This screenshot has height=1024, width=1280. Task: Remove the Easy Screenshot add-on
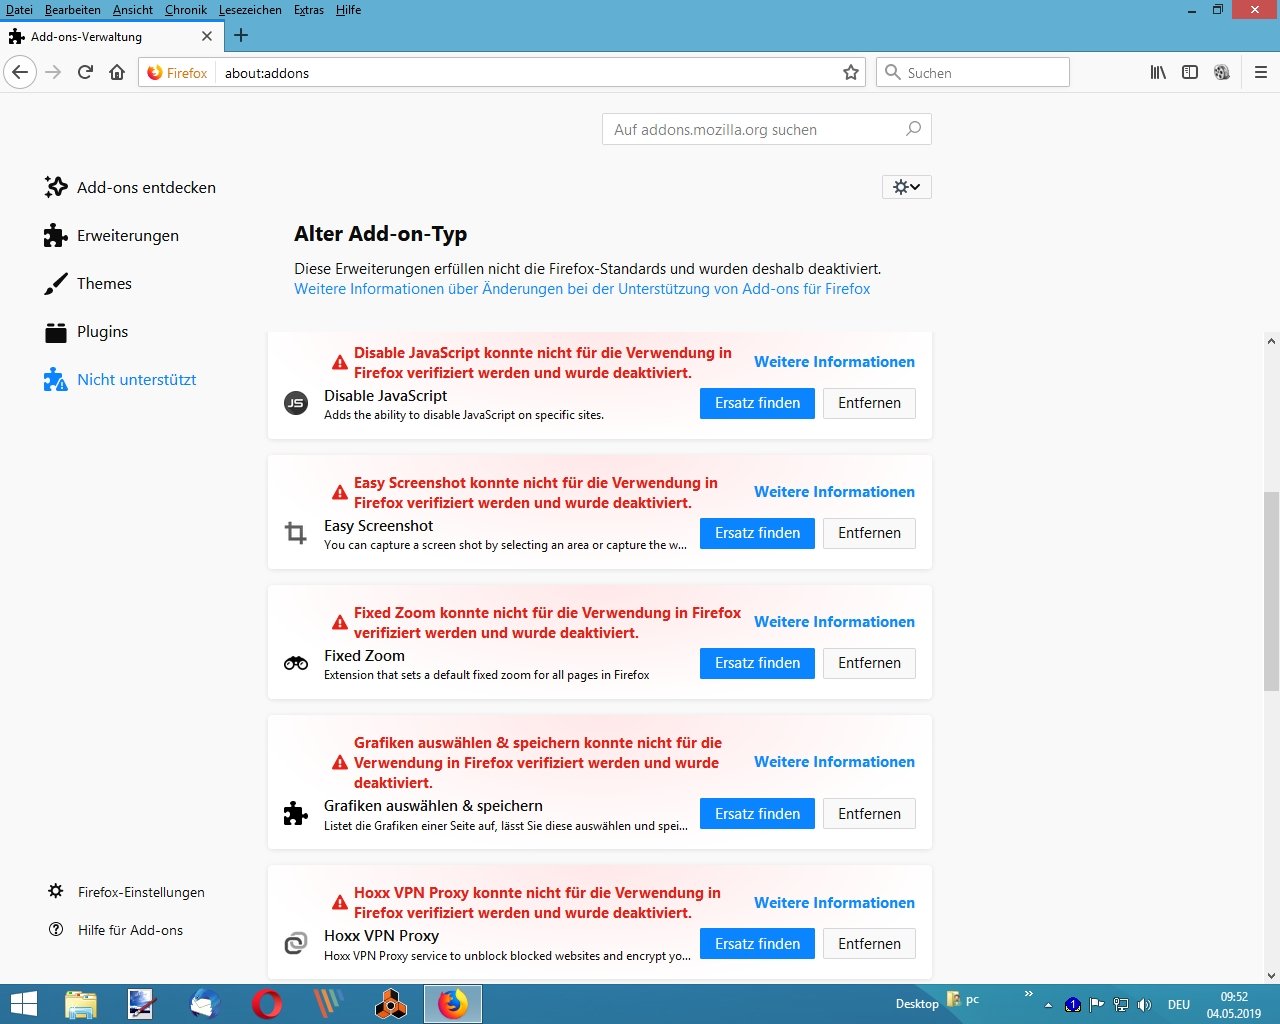coord(869,533)
